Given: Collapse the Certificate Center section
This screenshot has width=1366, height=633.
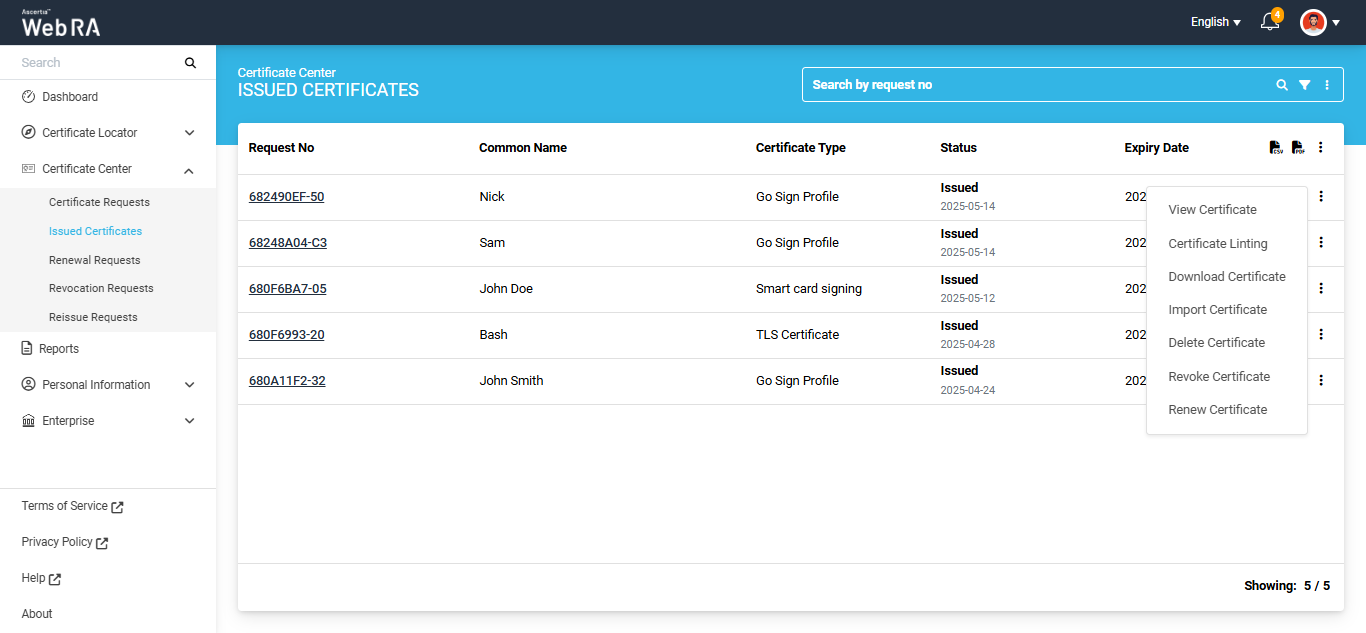Looking at the screenshot, I should coord(108,169).
